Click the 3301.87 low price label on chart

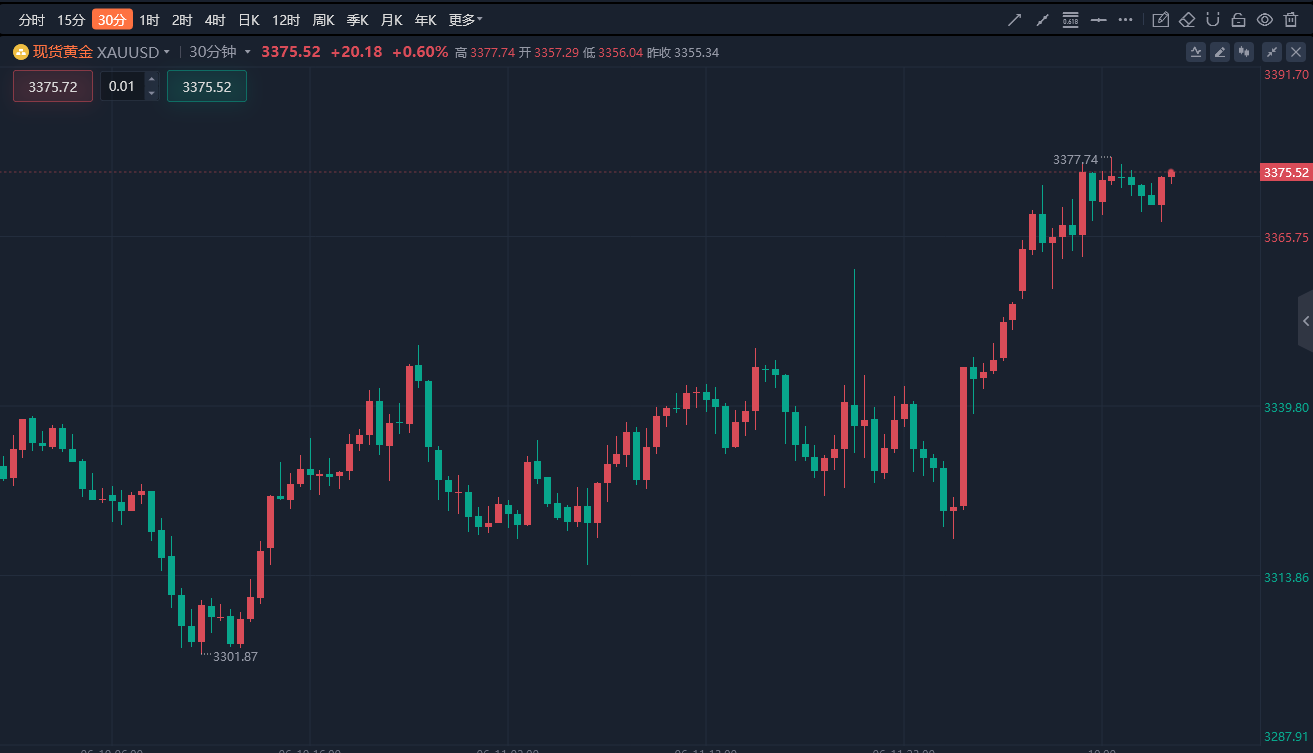pos(235,656)
